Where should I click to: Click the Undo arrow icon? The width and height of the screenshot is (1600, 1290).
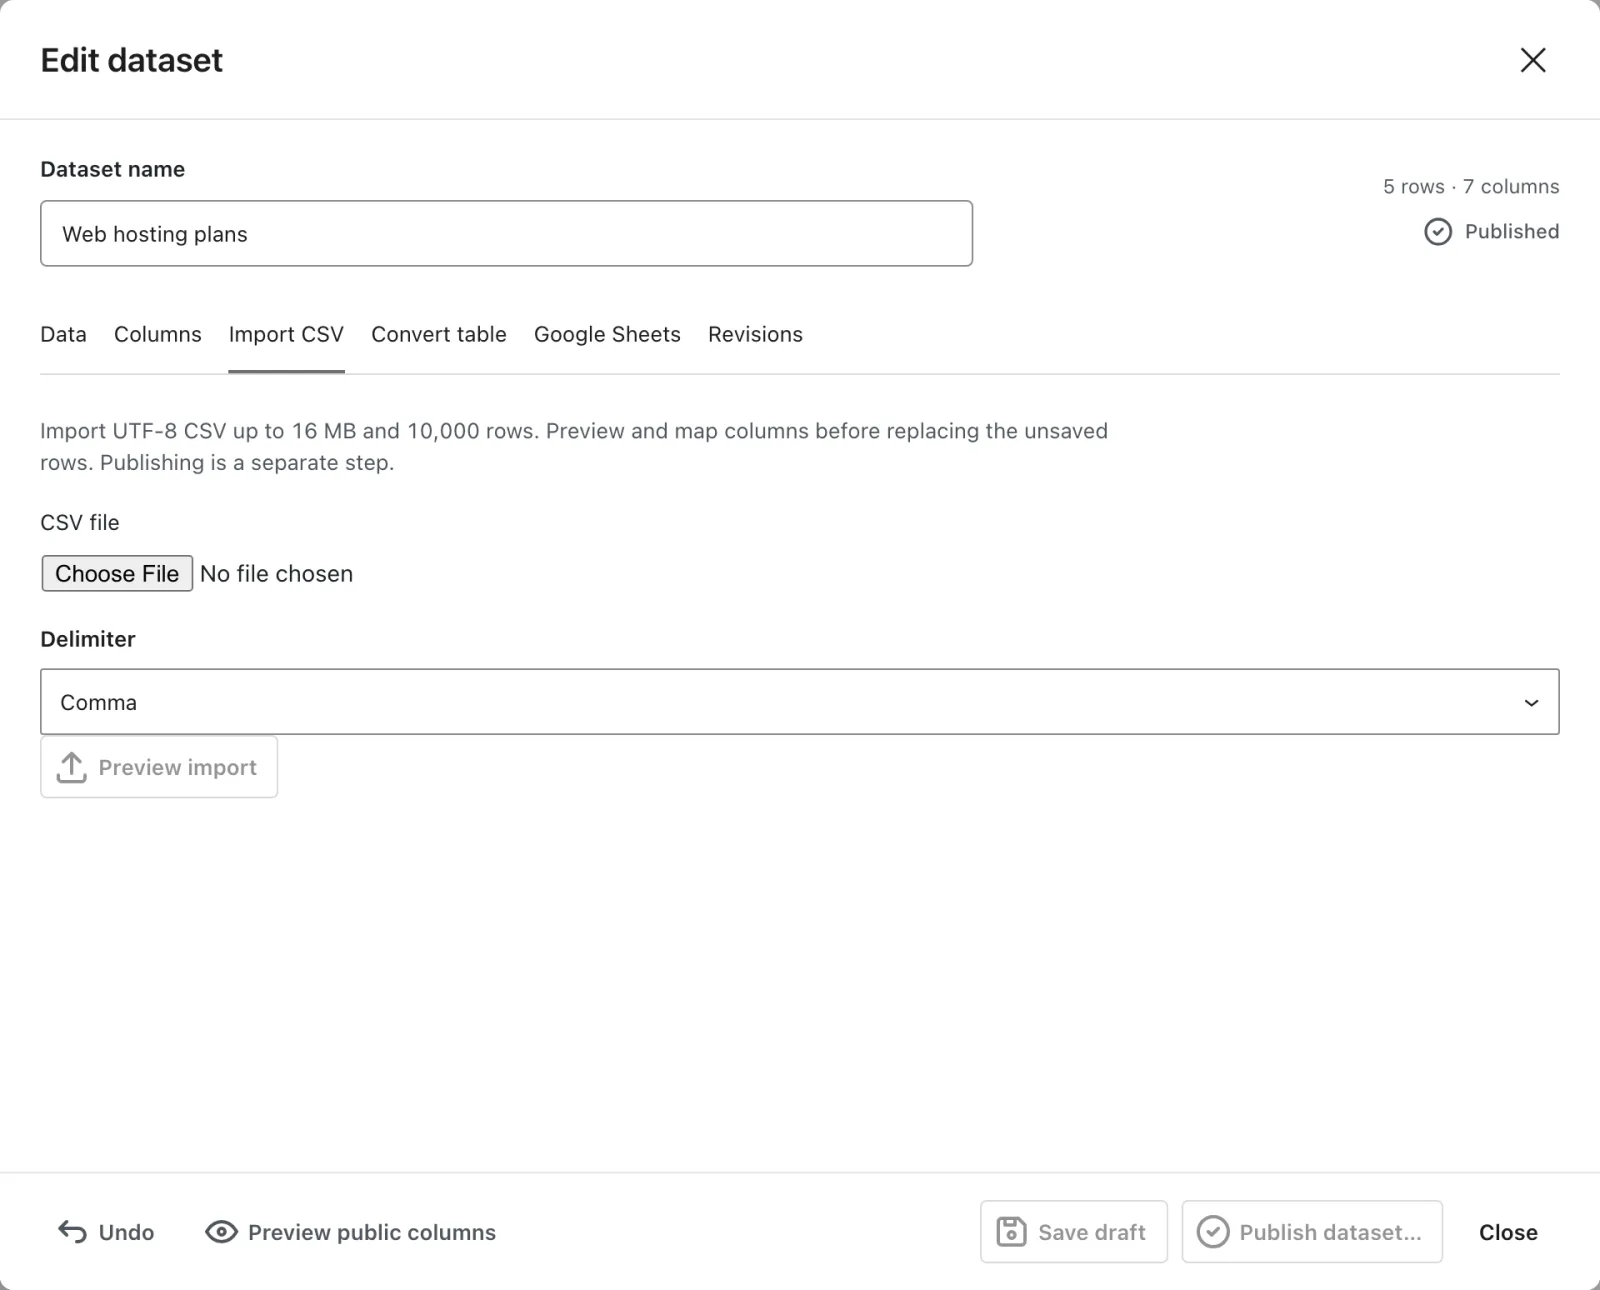point(72,1232)
